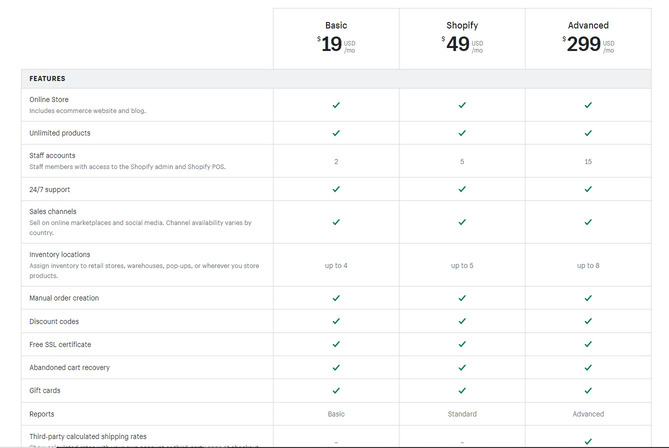This screenshot has height=448, width=669.
Task: Click the $49 Shopify price
Action: [x=462, y=44]
